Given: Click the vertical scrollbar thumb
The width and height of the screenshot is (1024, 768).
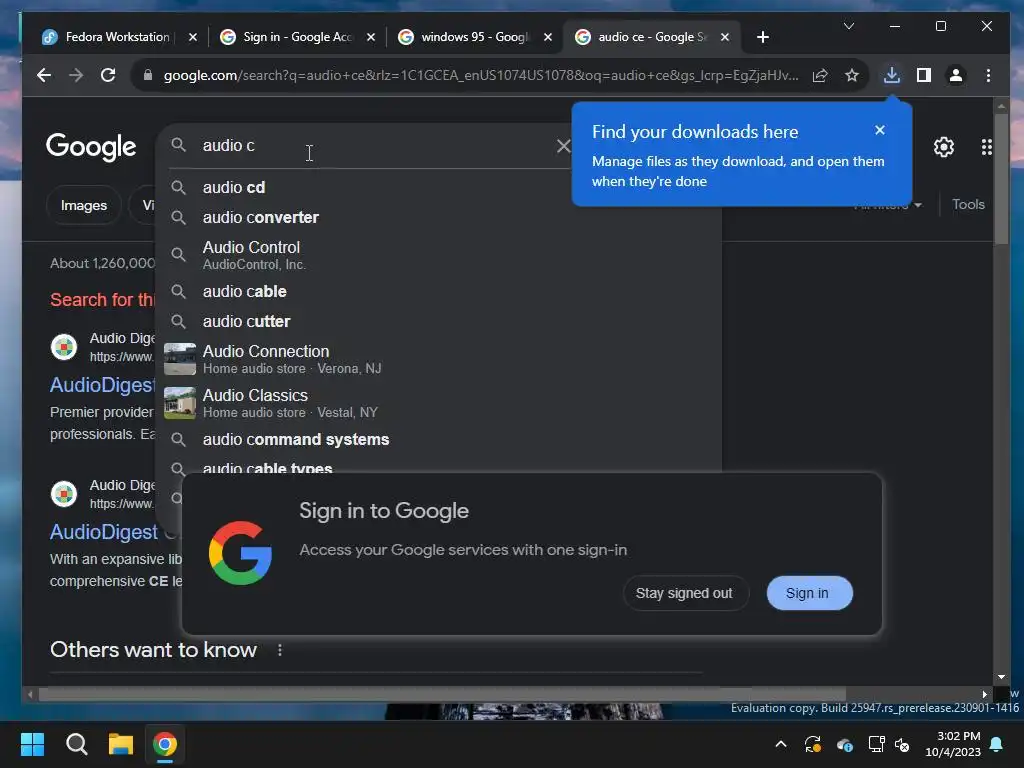Looking at the screenshot, I should pyautogui.click(x=1001, y=177).
